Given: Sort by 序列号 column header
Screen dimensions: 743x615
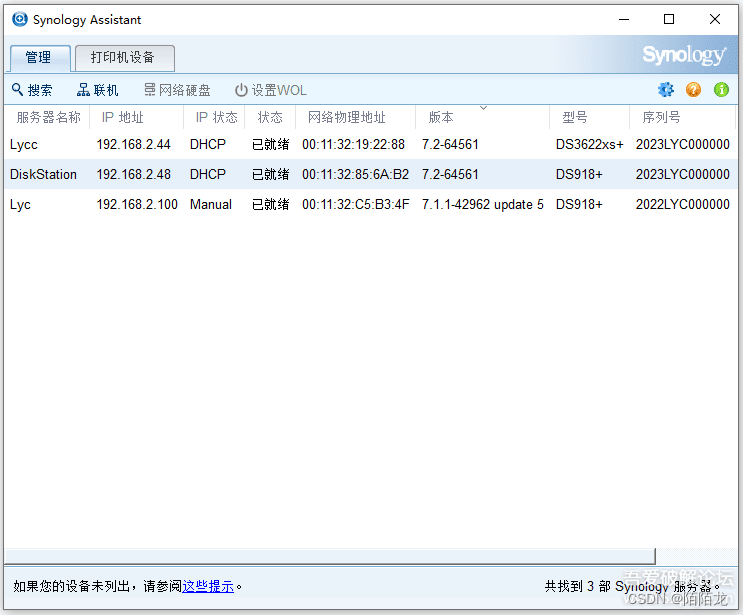Looking at the screenshot, I should pos(682,117).
